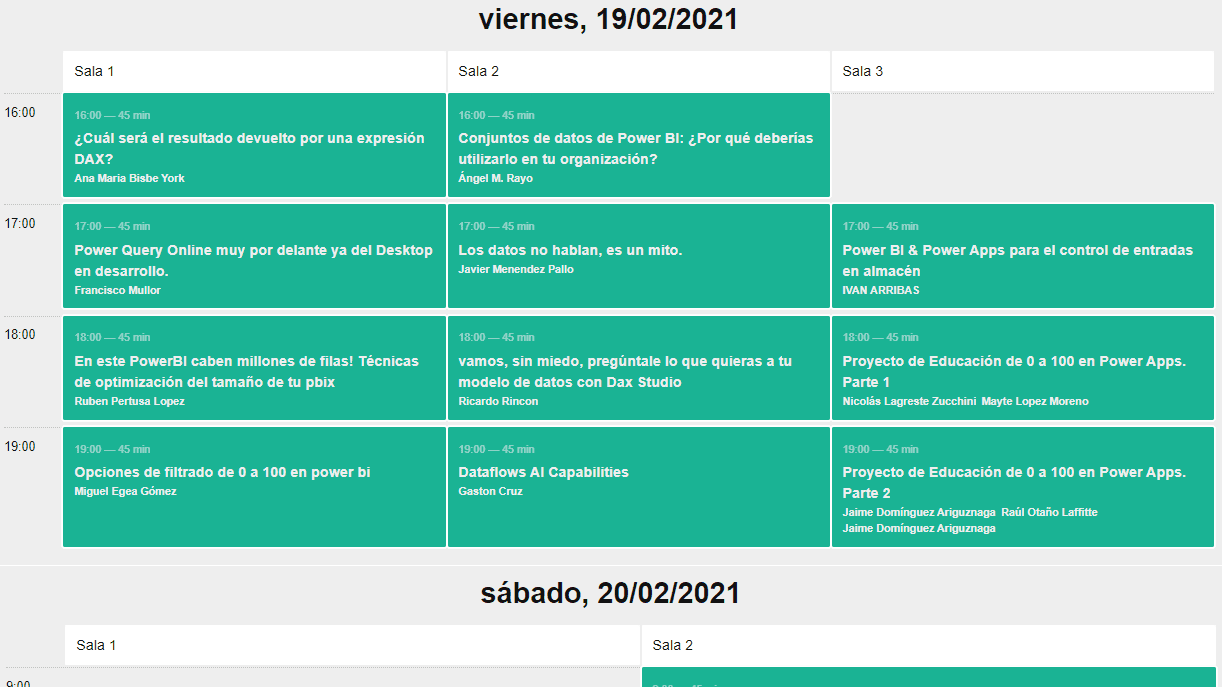This screenshot has height=687, width=1222.
Task: Open 'Los datos no hablan' session
Action: click(x=570, y=250)
